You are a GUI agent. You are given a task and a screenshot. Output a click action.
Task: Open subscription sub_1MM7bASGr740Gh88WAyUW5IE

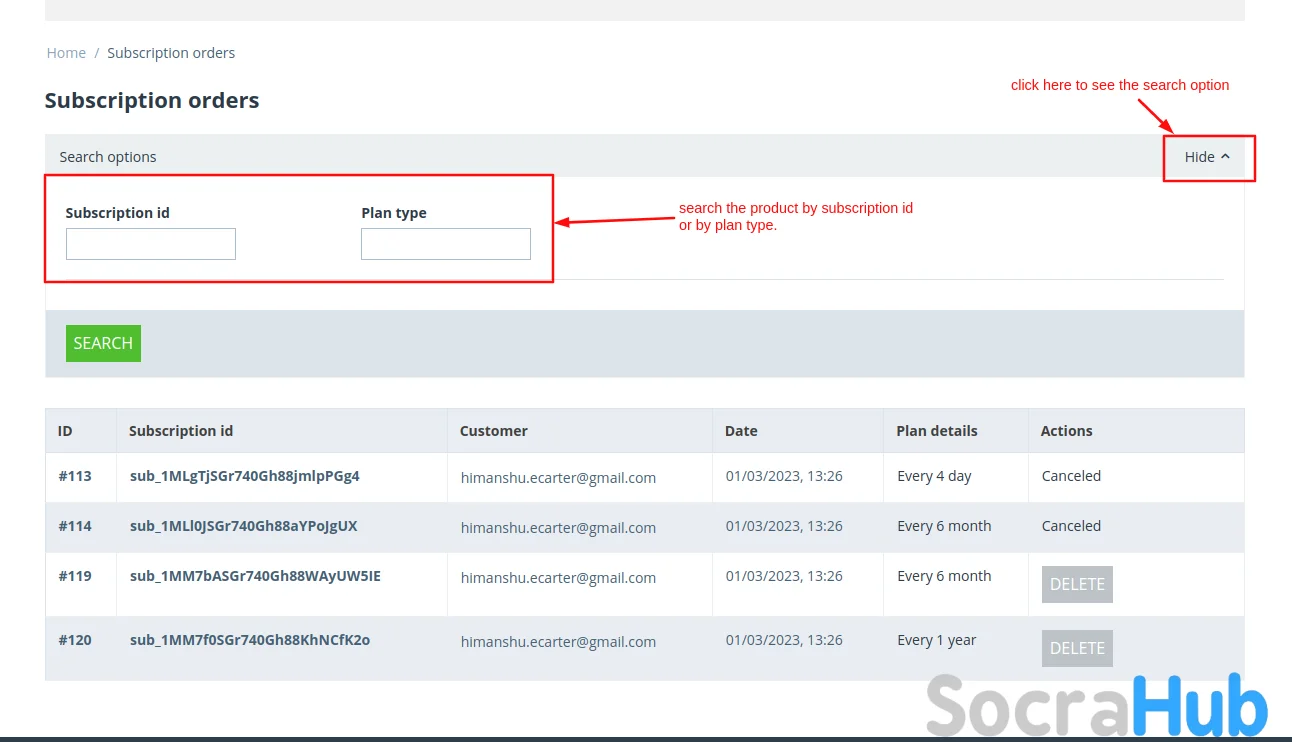point(255,576)
